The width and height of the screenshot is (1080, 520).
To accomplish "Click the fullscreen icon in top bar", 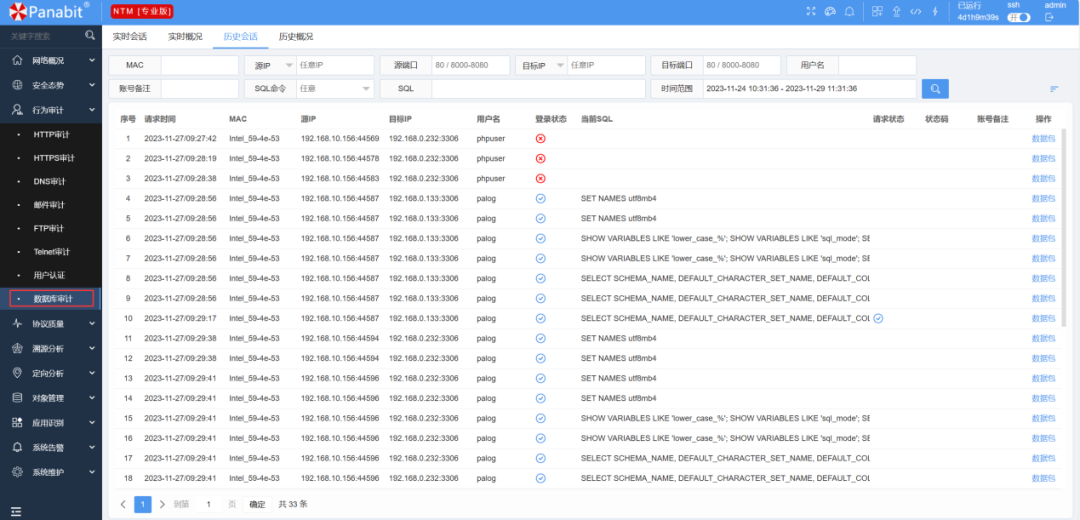I will [811, 11].
